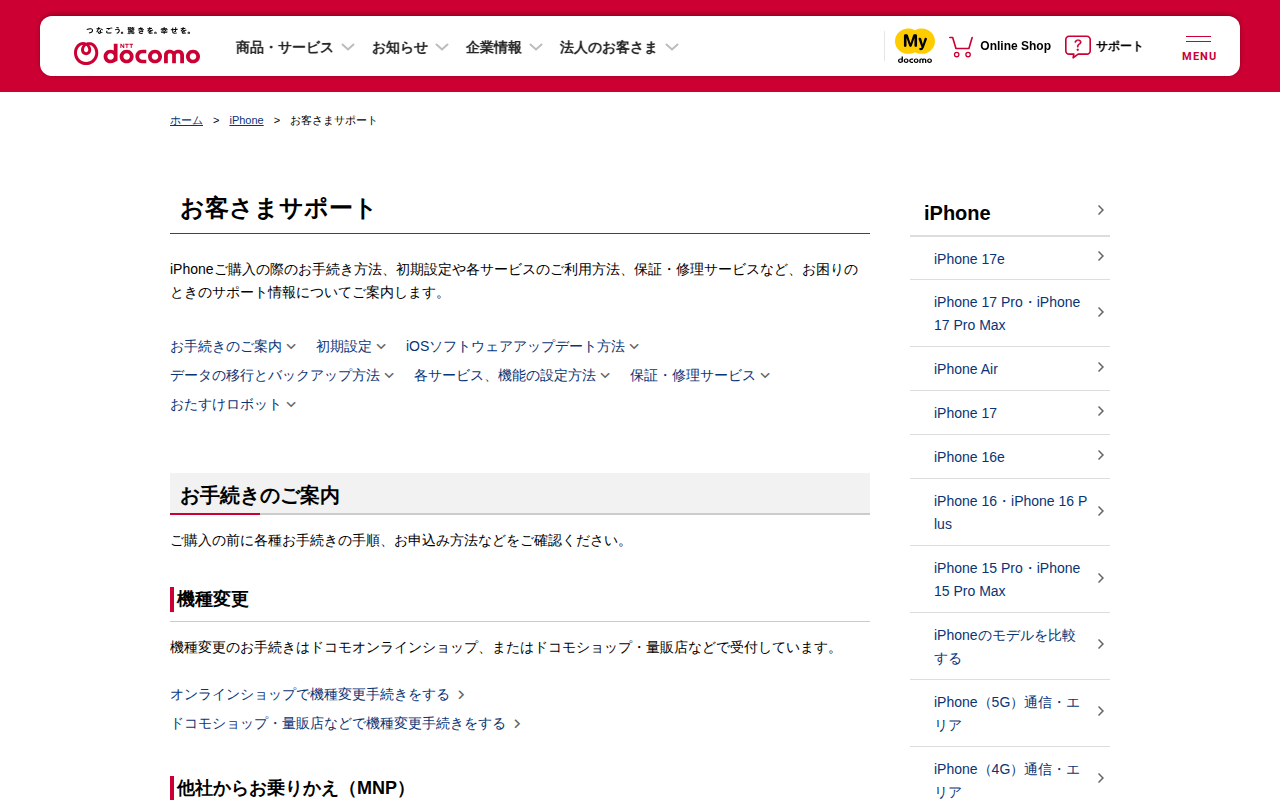Jump to 各サービス、機能の設定方法 anchor
This screenshot has height=800, width=1280.
512,375
